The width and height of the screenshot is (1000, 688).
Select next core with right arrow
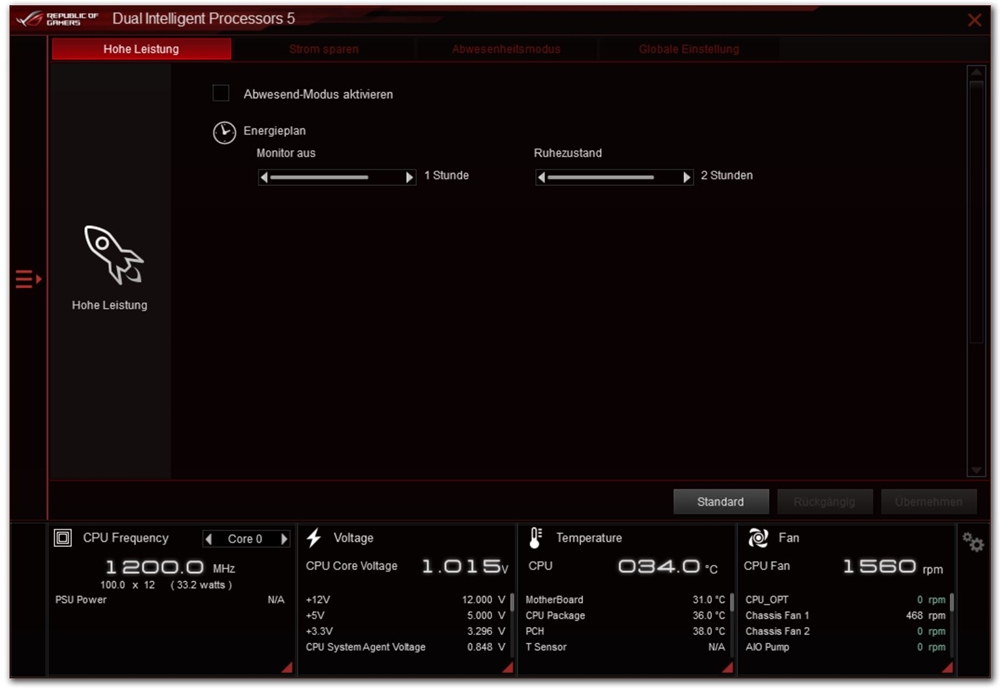284,539
